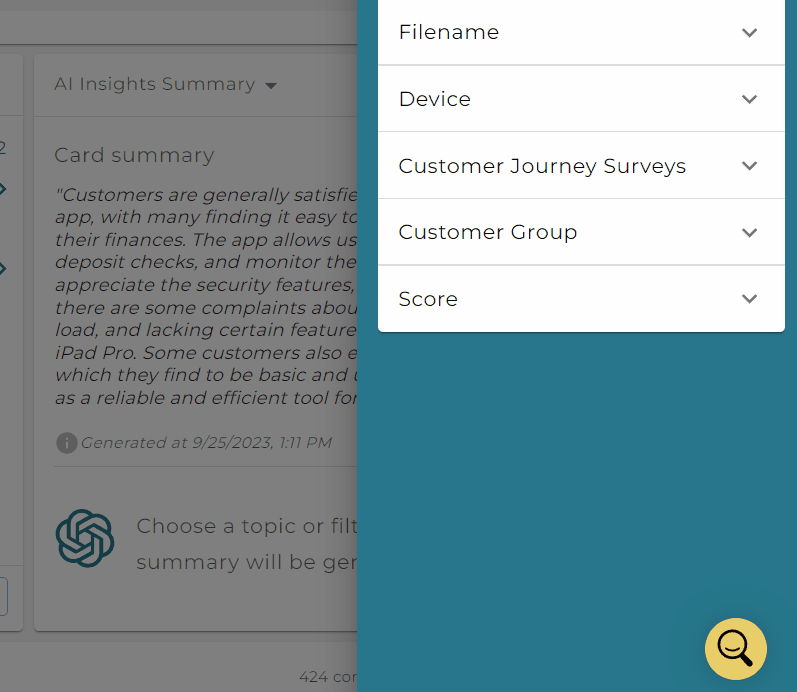Click the chevron beside Customer Group
The image size is (797, 692).
tap(749, 233)
